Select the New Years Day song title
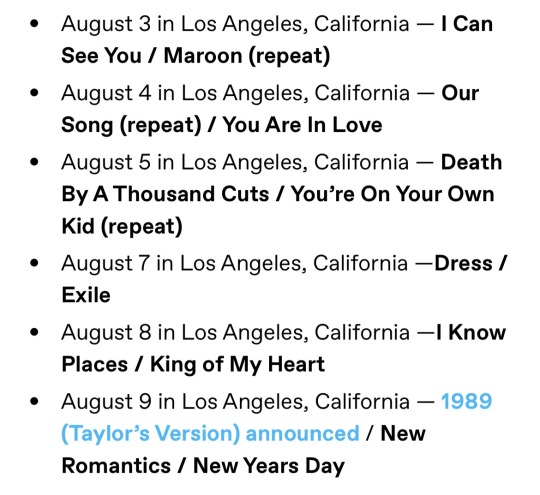This screenshot has width=540, height=495. [269, 466]
